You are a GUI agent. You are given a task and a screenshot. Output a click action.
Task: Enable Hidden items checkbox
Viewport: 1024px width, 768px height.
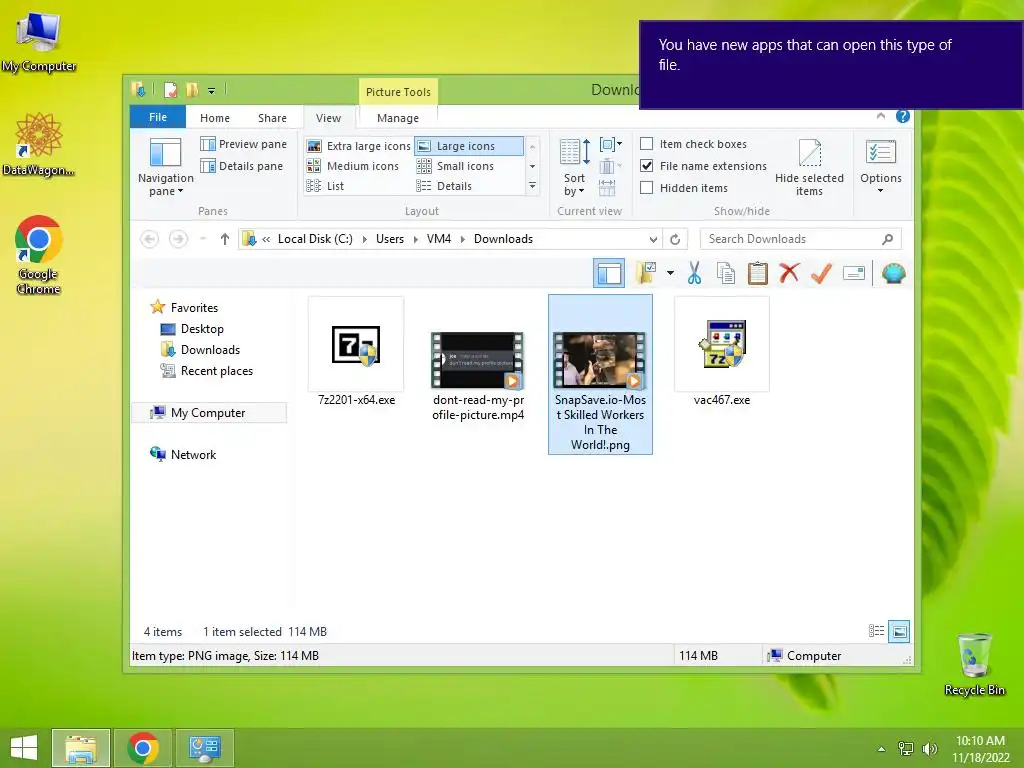[x=647, y=188]
